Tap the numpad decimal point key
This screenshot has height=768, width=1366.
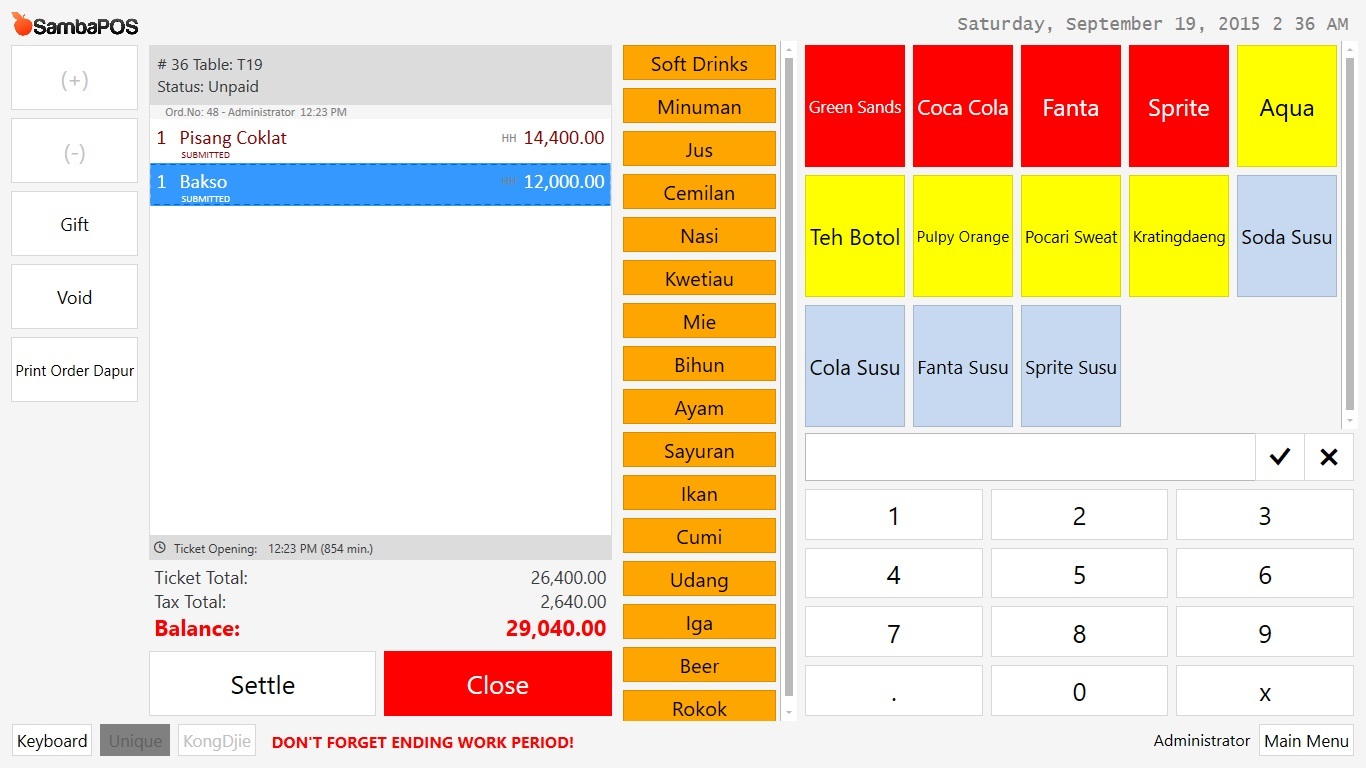[894, 691]
